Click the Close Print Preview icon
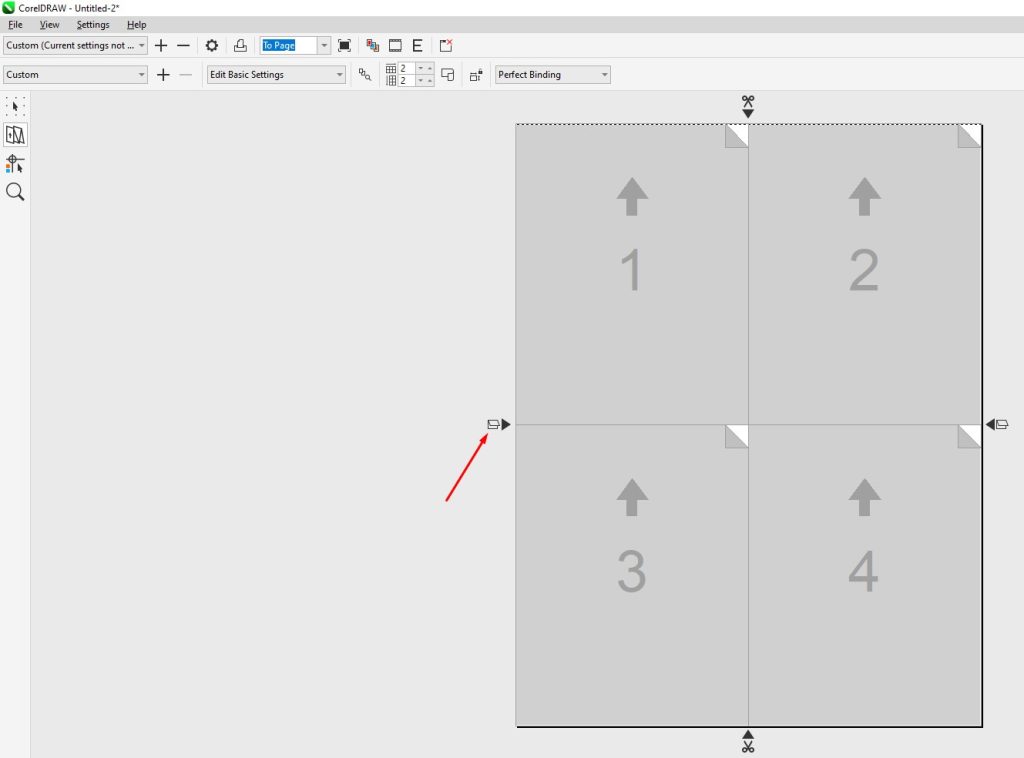This screenshot has width=1024, height=758. [x=445, y=44]
